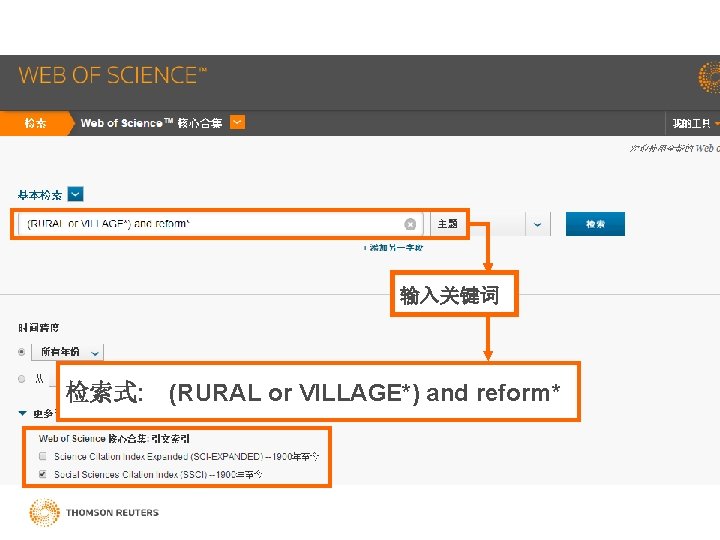Expand the 基本检索 search-type dropdown
The height and width of the screenshot is (540, 720).
tap(75, 194)
